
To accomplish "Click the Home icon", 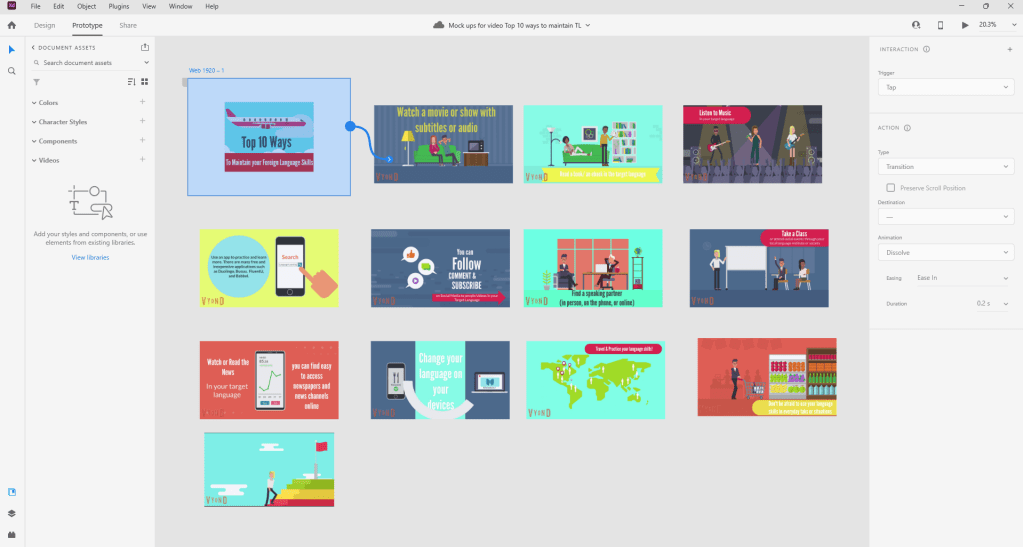I will tap(12, 25).
